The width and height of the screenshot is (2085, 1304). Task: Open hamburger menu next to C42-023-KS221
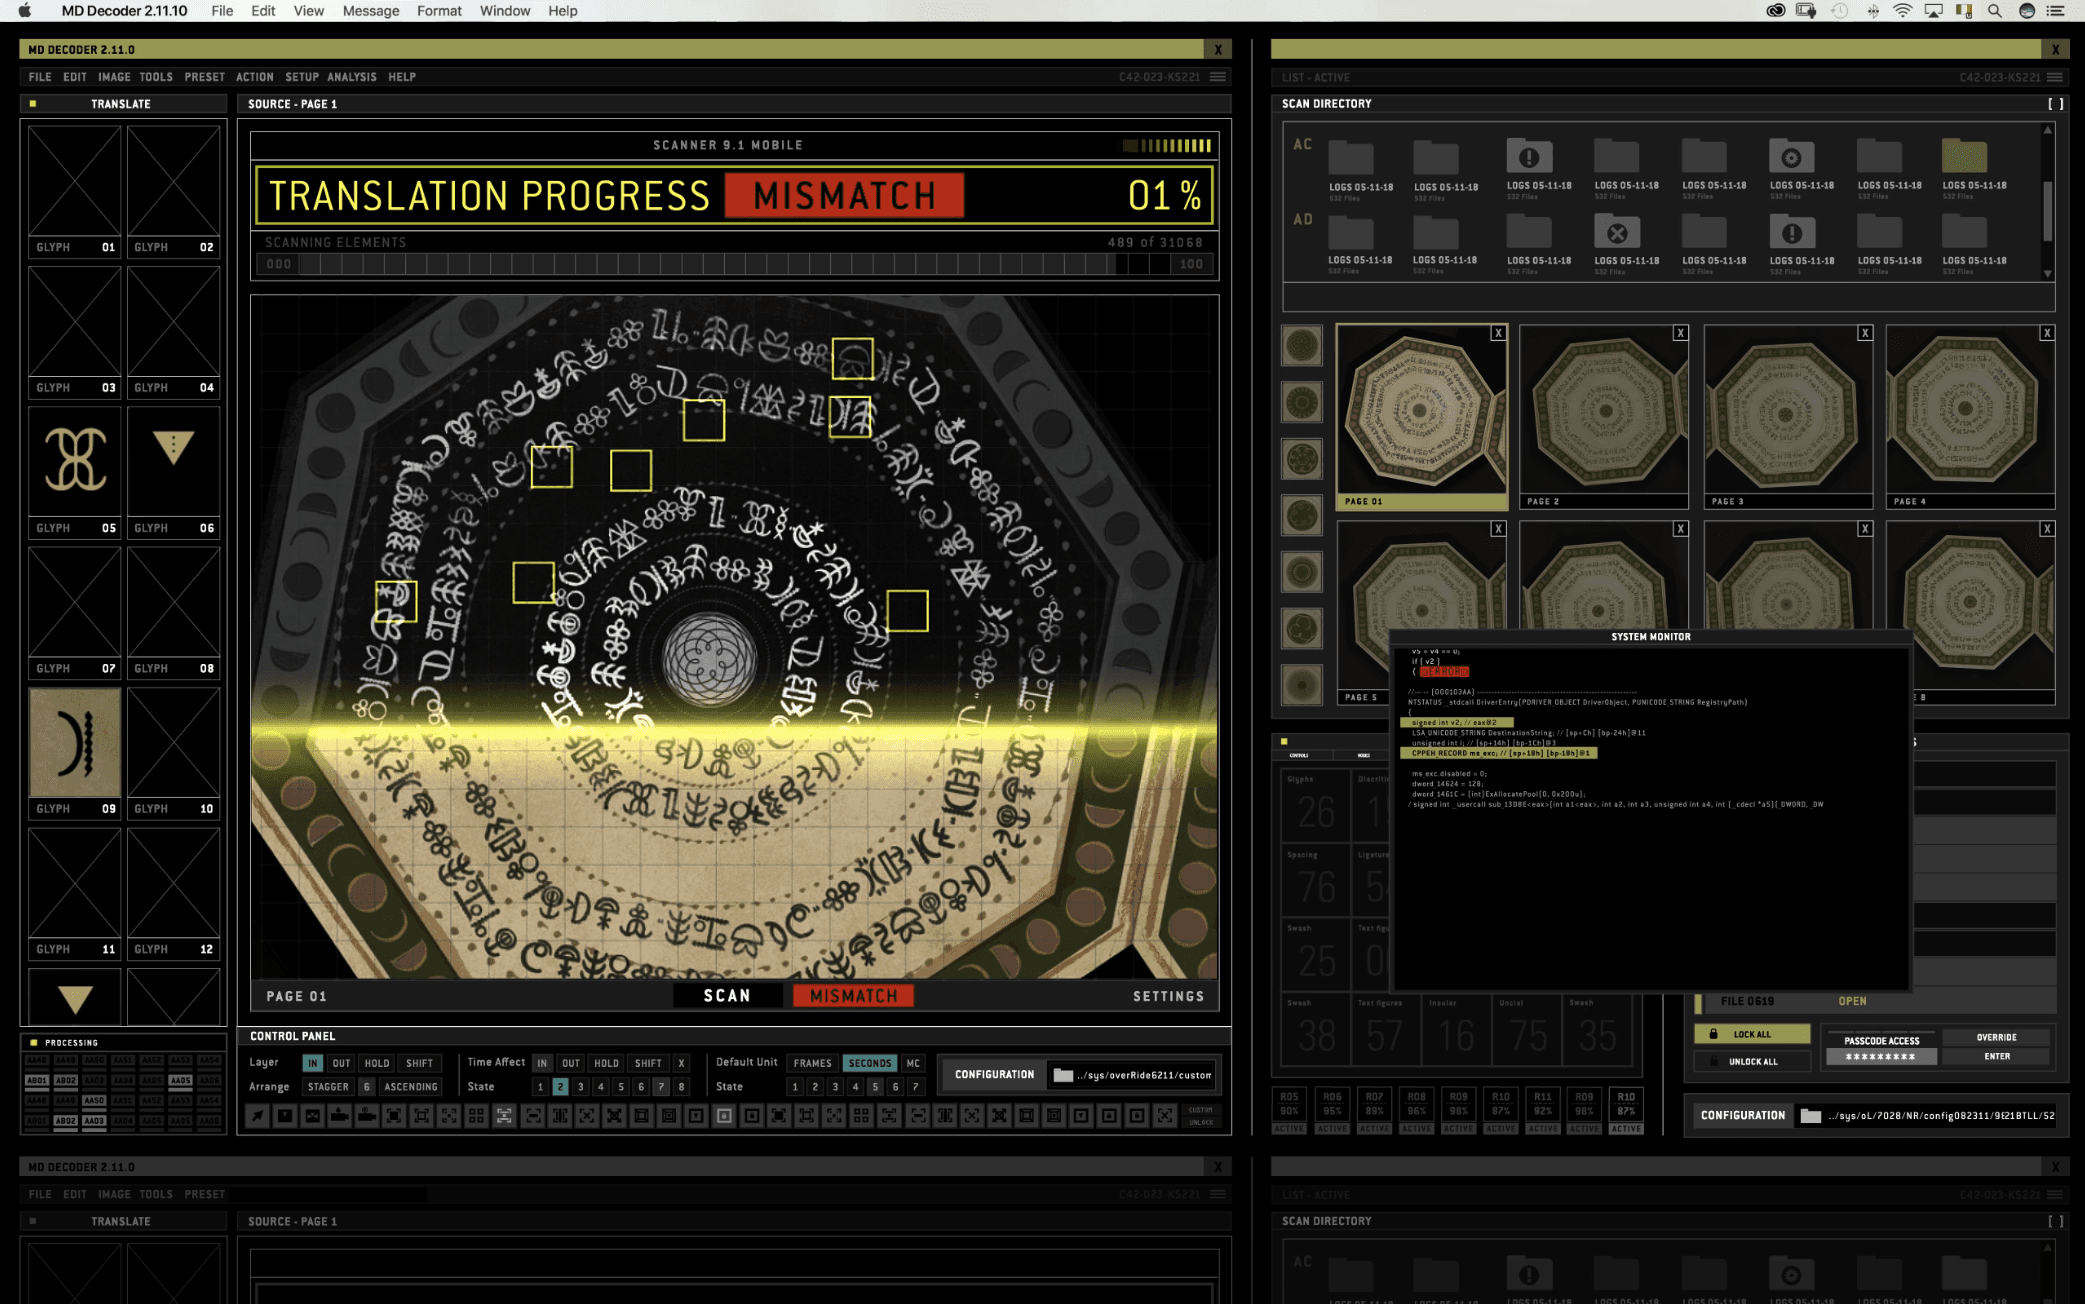[x=1218, y=77]
